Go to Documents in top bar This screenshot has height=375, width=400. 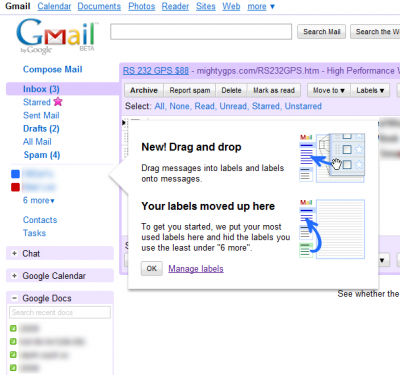pos(99,6)
